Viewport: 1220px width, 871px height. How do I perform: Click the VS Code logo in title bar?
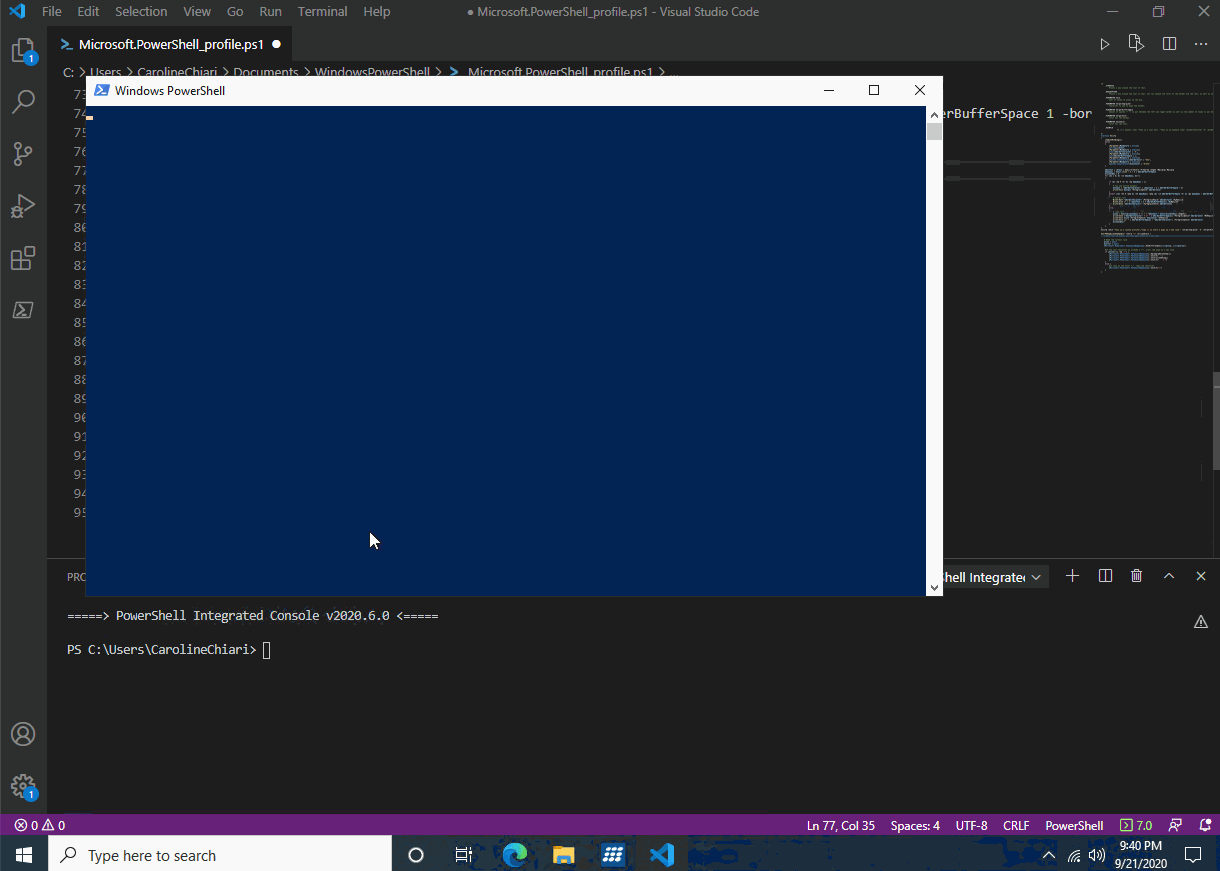coord(17,12)
